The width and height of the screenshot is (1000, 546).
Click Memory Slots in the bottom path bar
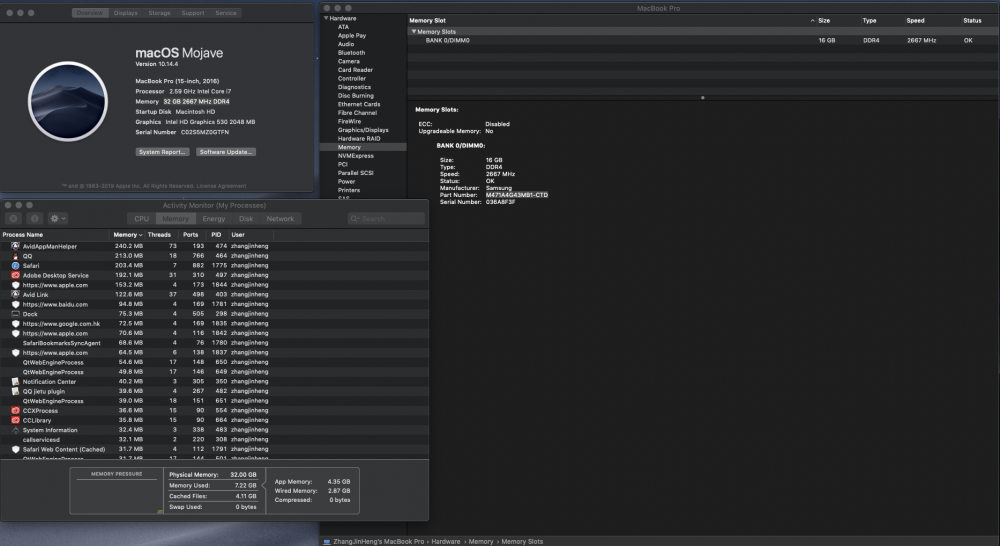coord(522,542)
